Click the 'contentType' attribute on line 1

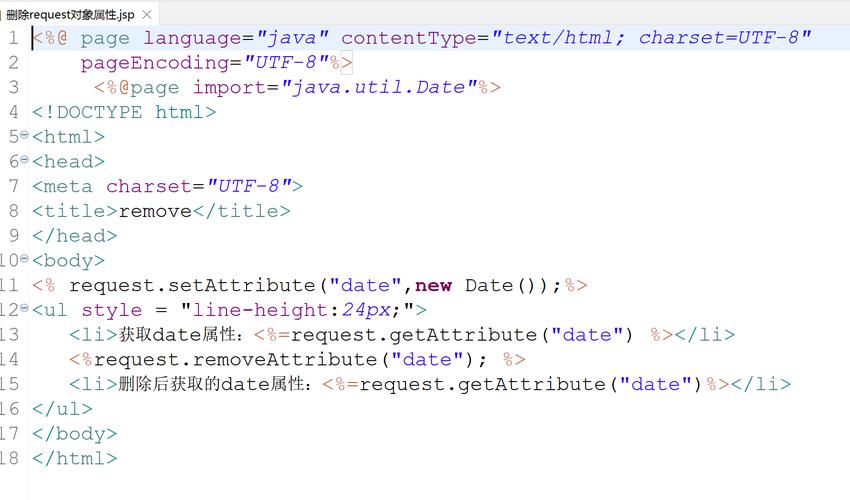(408, 38)
